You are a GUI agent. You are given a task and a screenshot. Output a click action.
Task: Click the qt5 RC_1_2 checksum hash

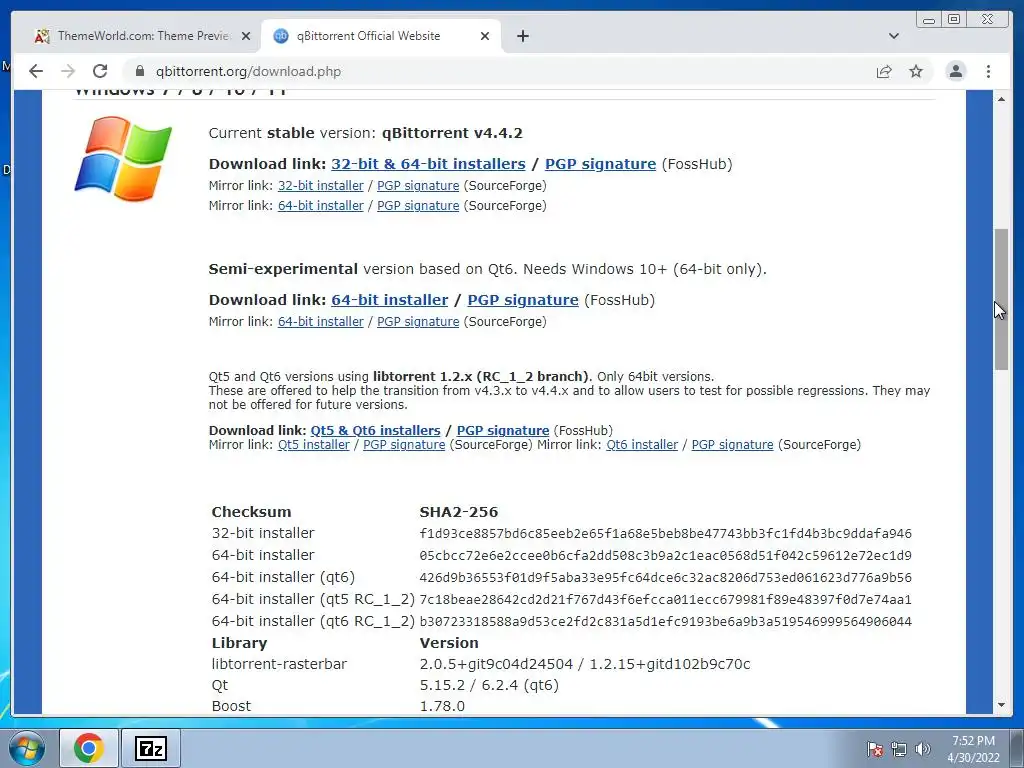665,600
